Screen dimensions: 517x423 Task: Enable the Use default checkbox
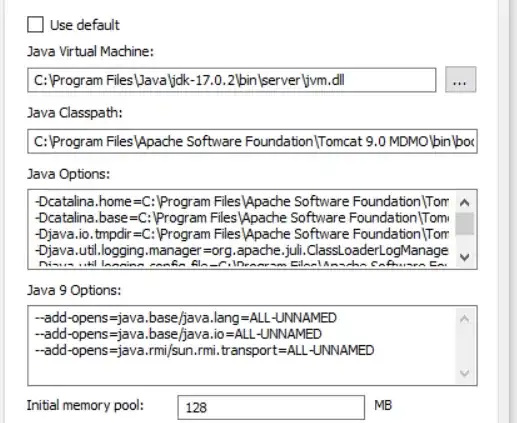tap(35, 25)
